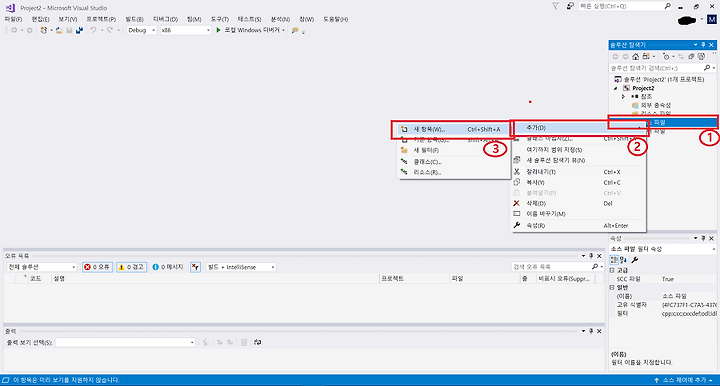The image size is (720, 386).
Task: Collapse the Project2 tree node
Action: coord(616,88)
